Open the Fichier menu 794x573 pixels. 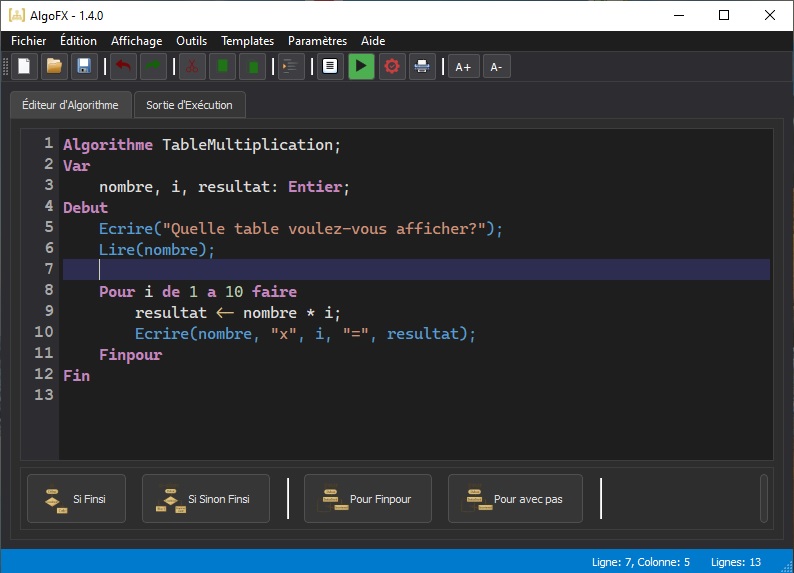pos(28,40)
